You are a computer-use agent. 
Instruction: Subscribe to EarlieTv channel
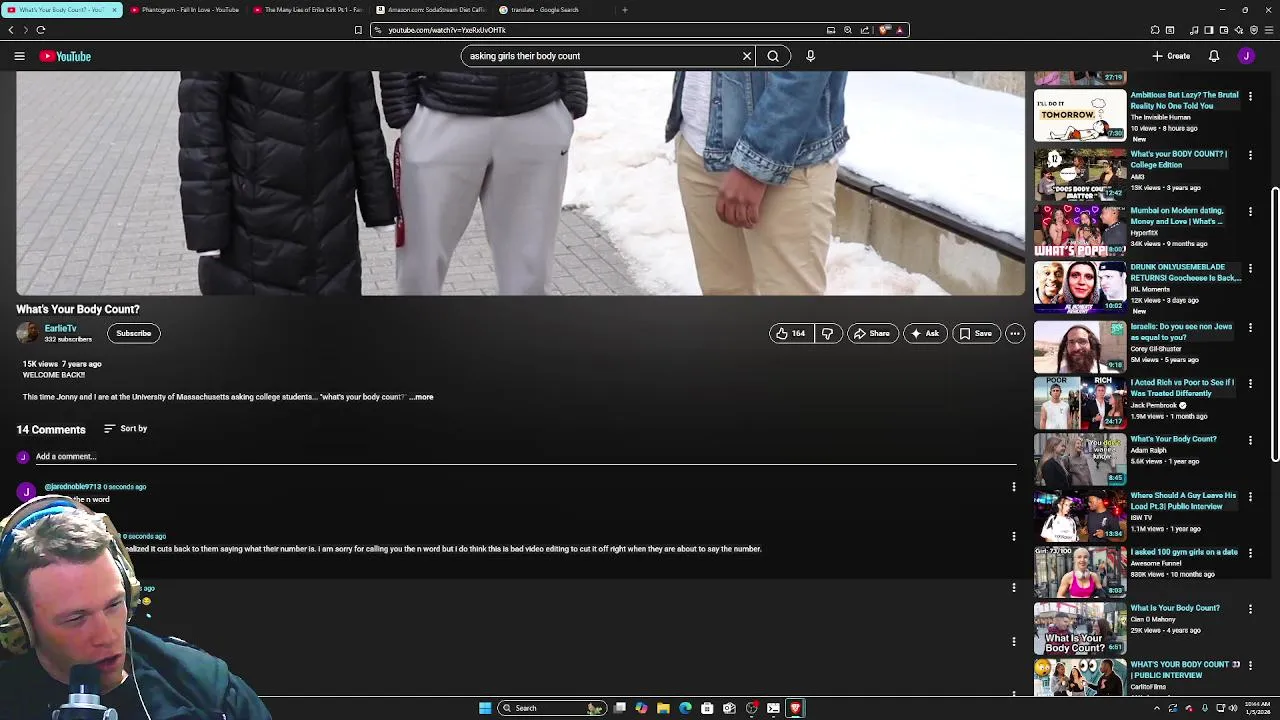(x=133, y=333)
